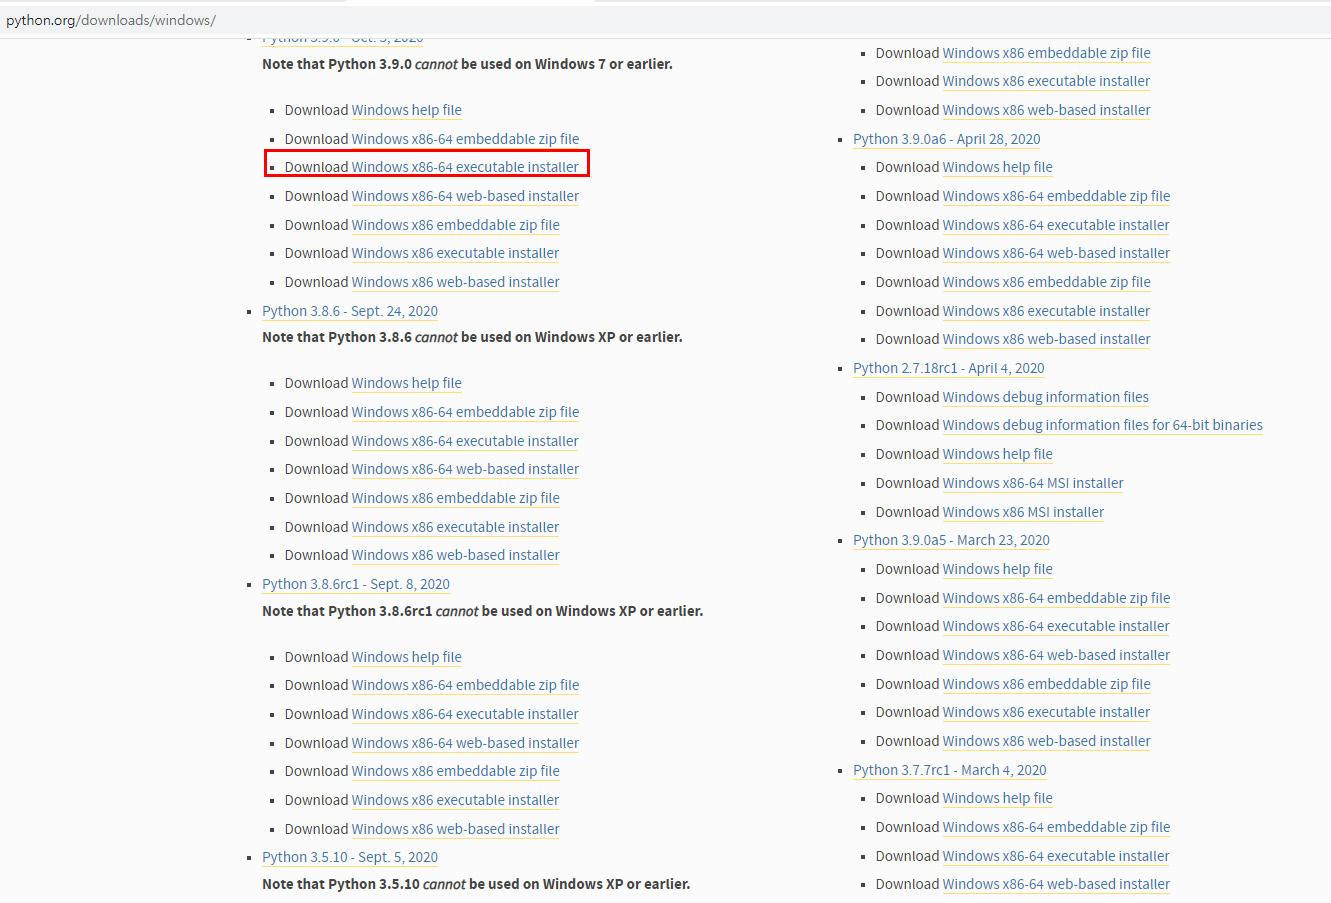This screenshot has width=1331, height=903.
Task: Download Python 3.7.7rc1 x86-64 executable installer
Action: [x=1056, y=856]
